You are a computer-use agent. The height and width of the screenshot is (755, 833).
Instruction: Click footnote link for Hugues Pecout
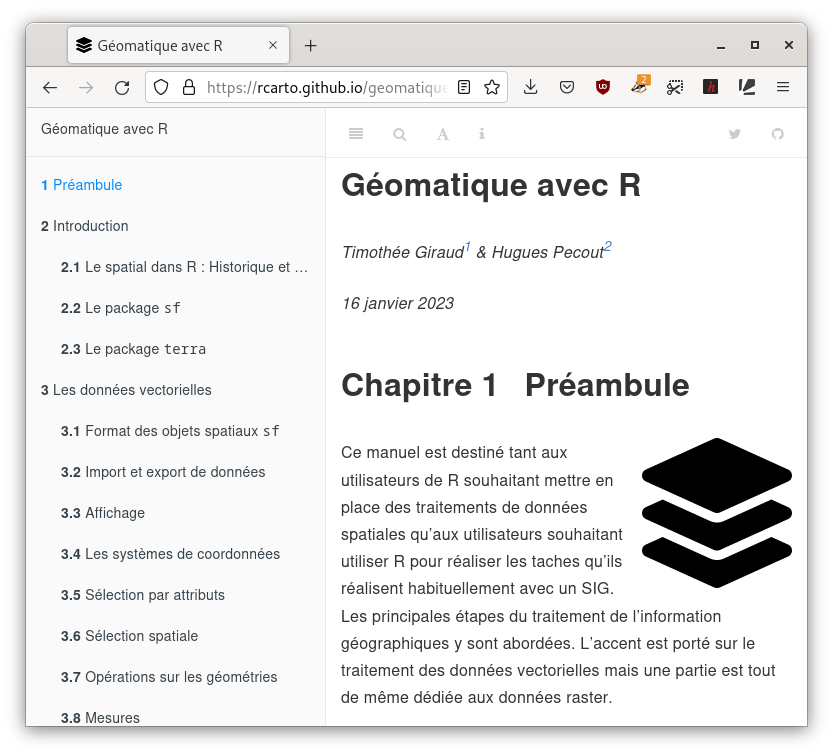pos(608,245)
